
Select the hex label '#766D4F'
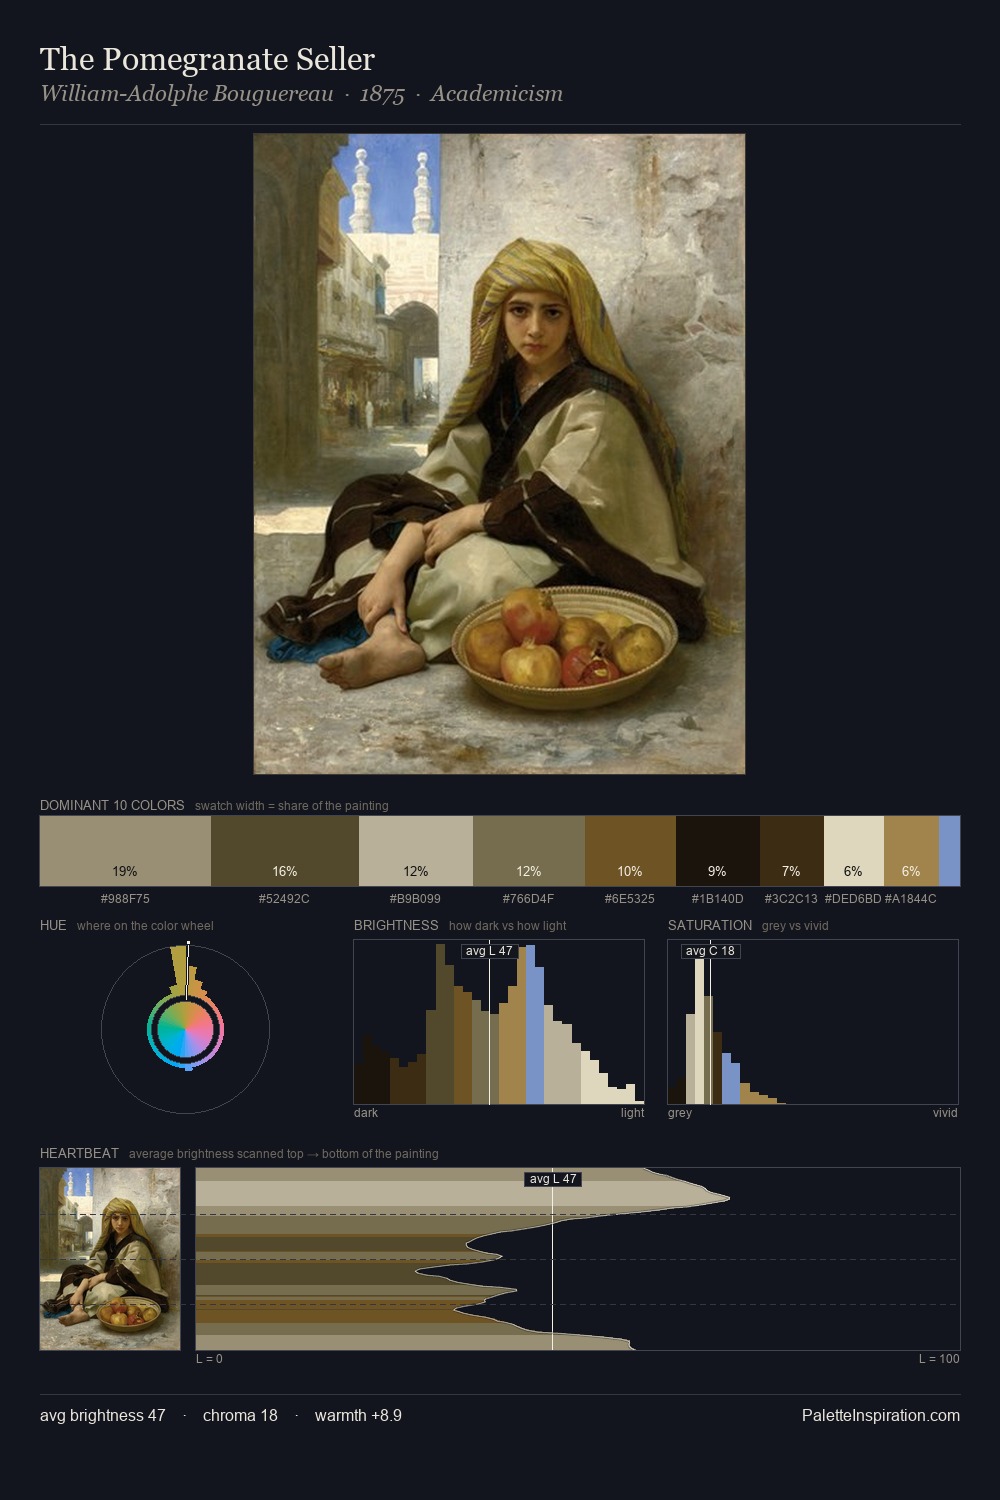[528, 899]
